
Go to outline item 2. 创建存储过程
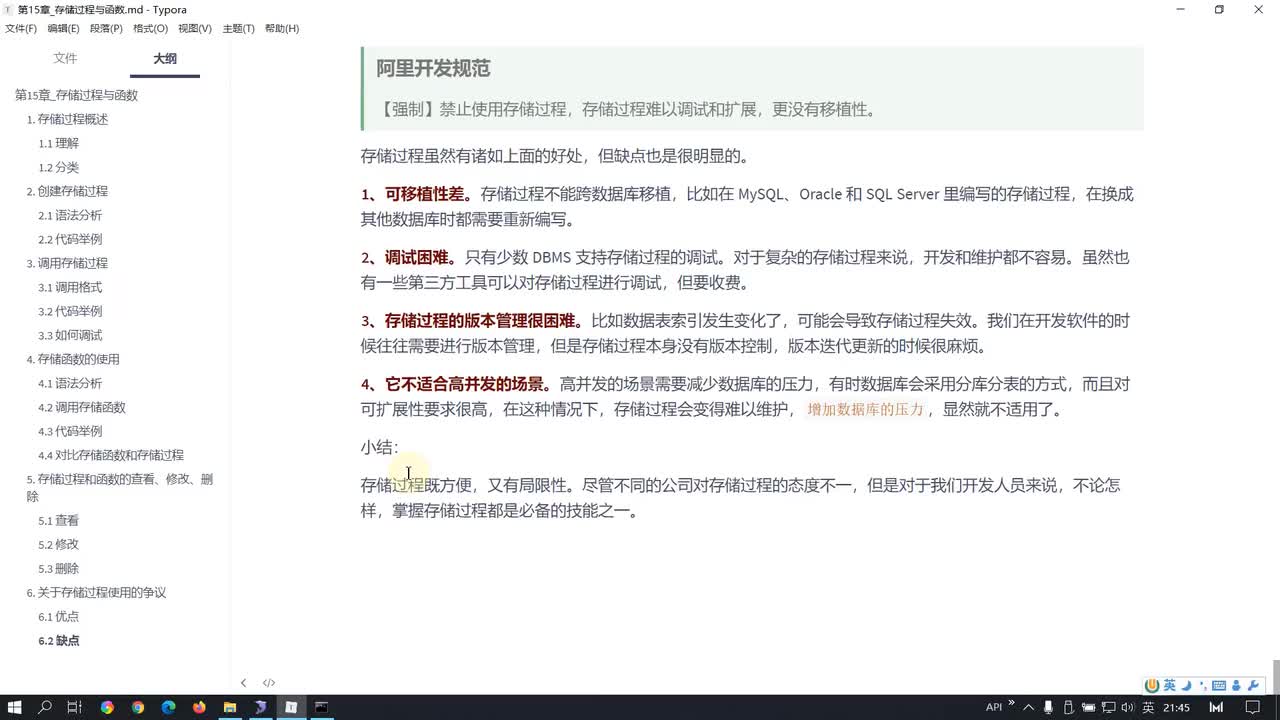pyautogui.click(x=67, y=191)
